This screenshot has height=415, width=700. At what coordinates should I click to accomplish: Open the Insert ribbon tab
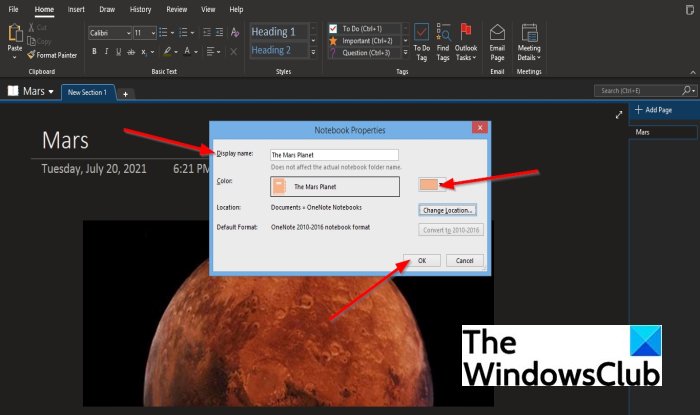pos(76,9)
